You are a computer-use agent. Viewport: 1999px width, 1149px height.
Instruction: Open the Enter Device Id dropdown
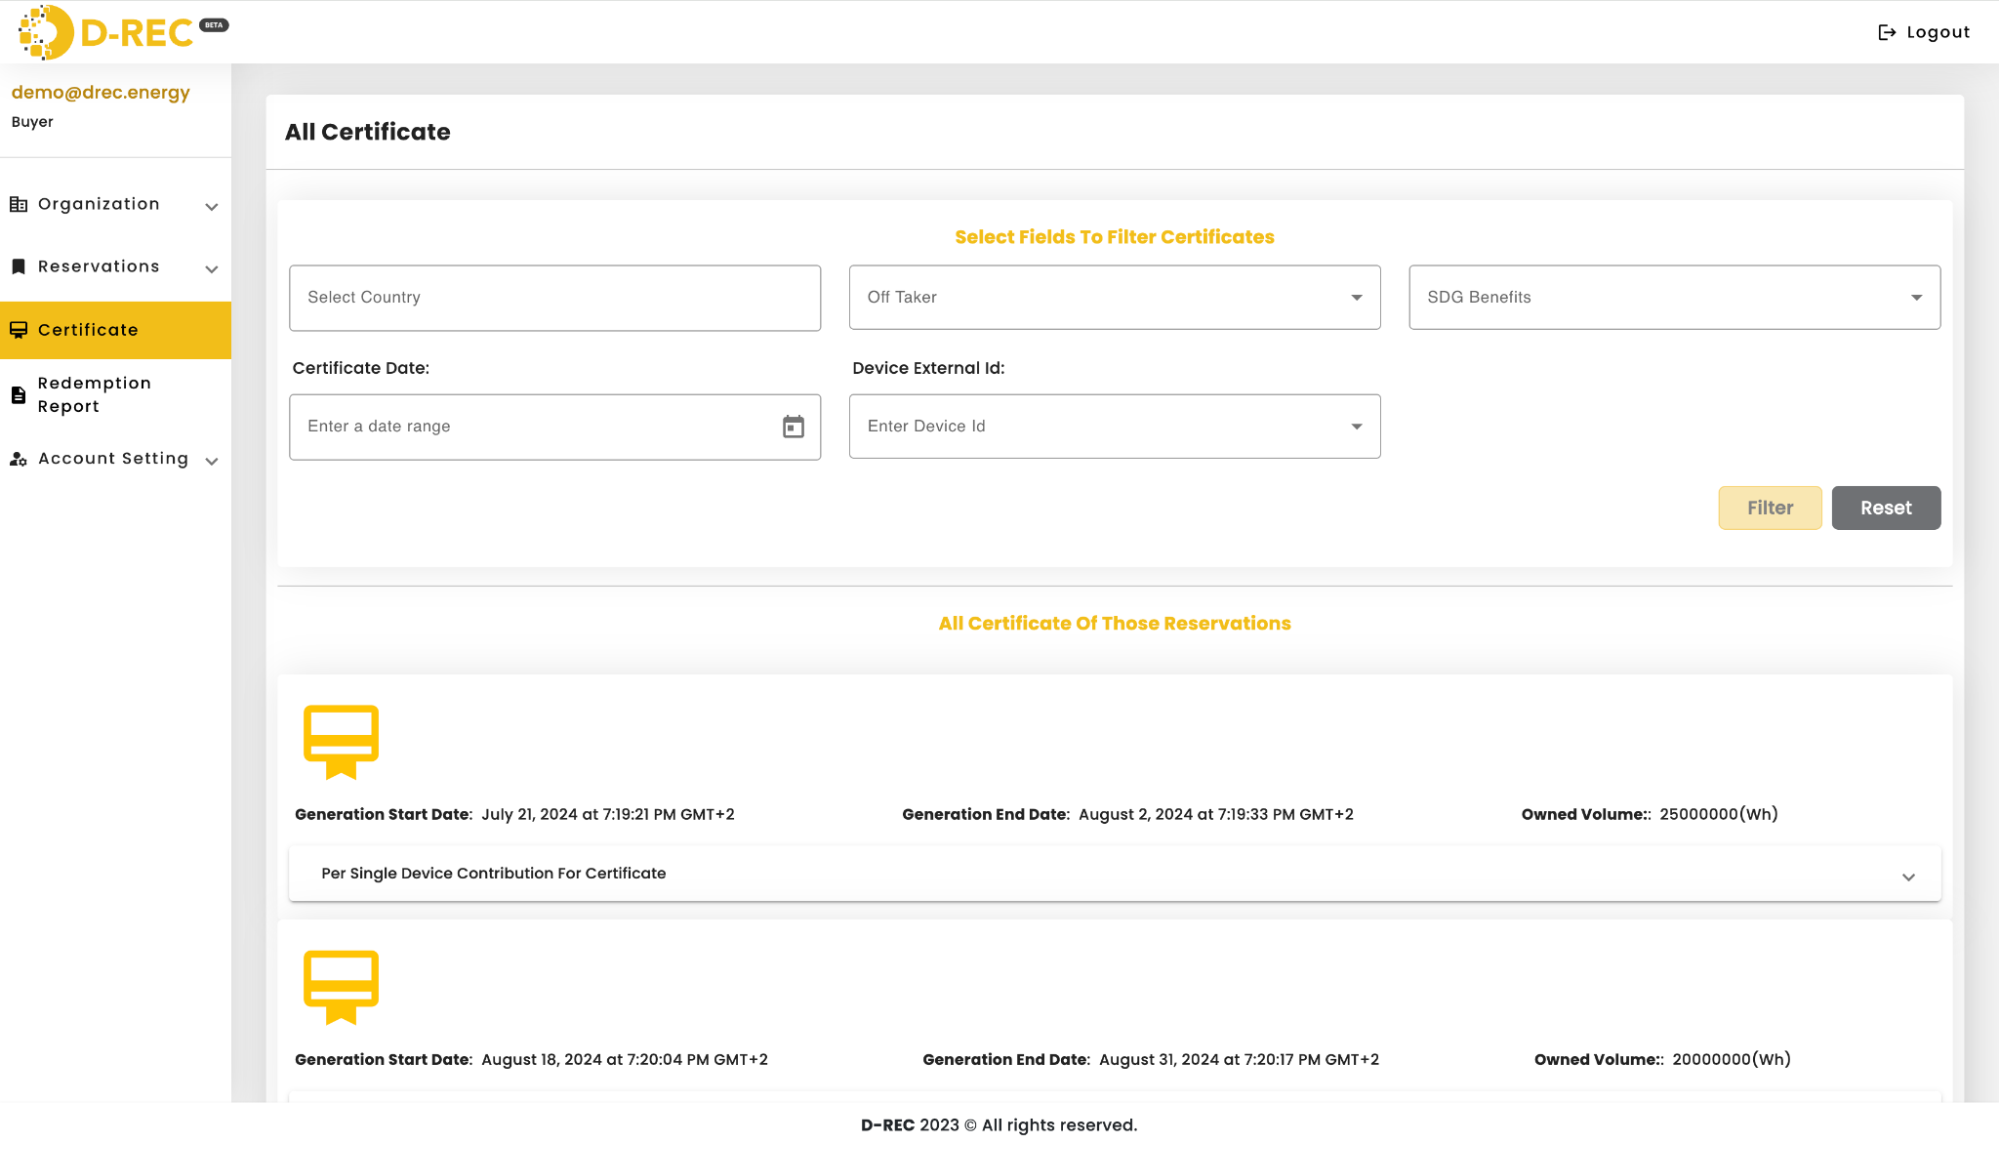click(x=1114, y=426)
